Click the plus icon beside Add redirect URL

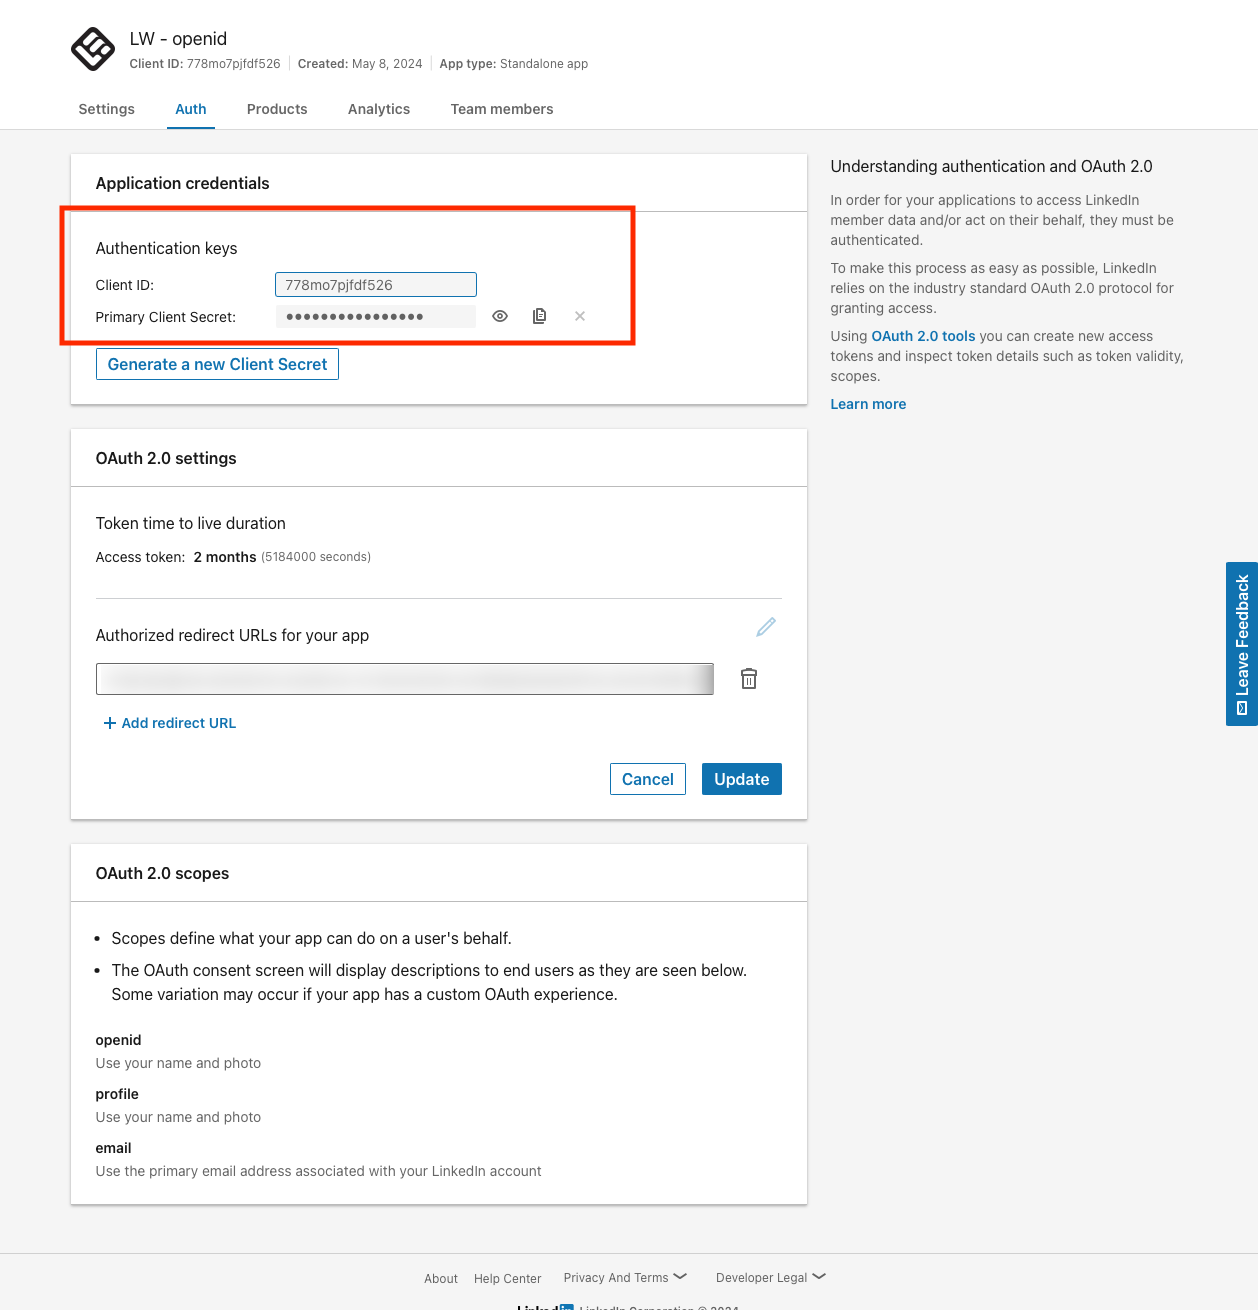click(x=110, y=723)
